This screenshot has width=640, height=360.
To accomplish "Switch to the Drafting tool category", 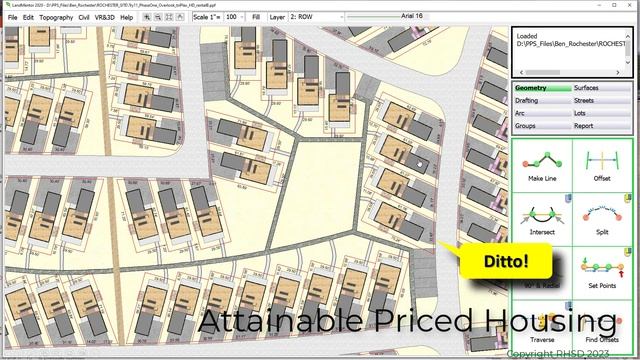I will click(542, 100).
